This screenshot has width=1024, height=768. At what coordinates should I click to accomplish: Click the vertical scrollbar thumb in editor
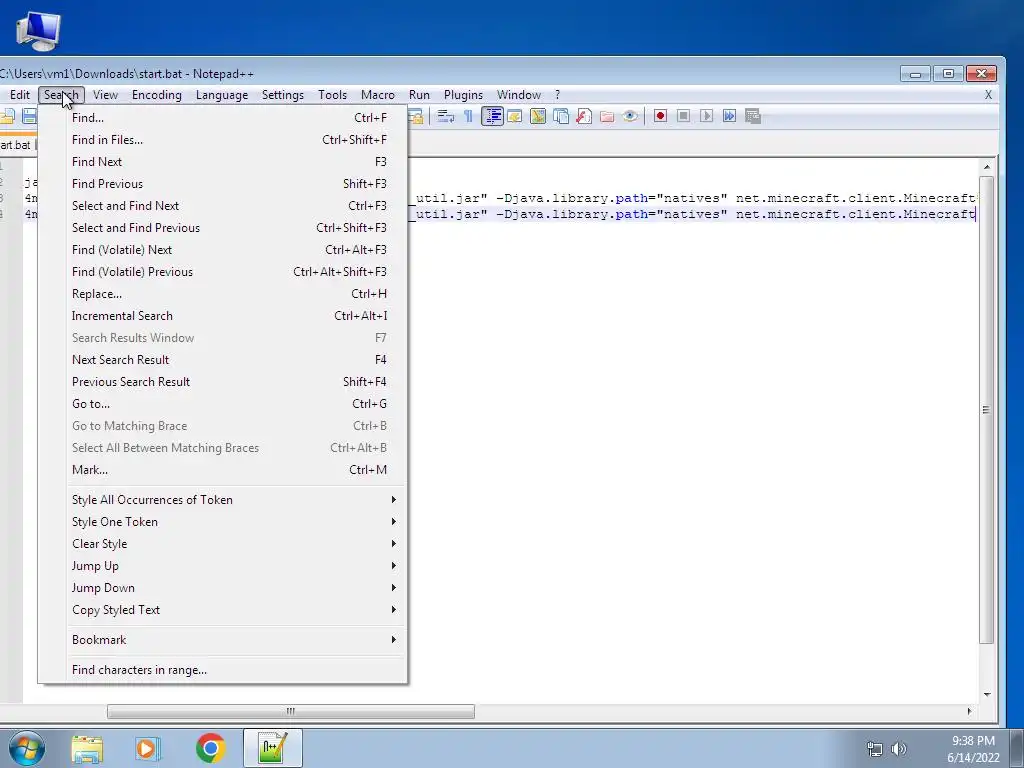pyautogui.click(x=986, y=409)
